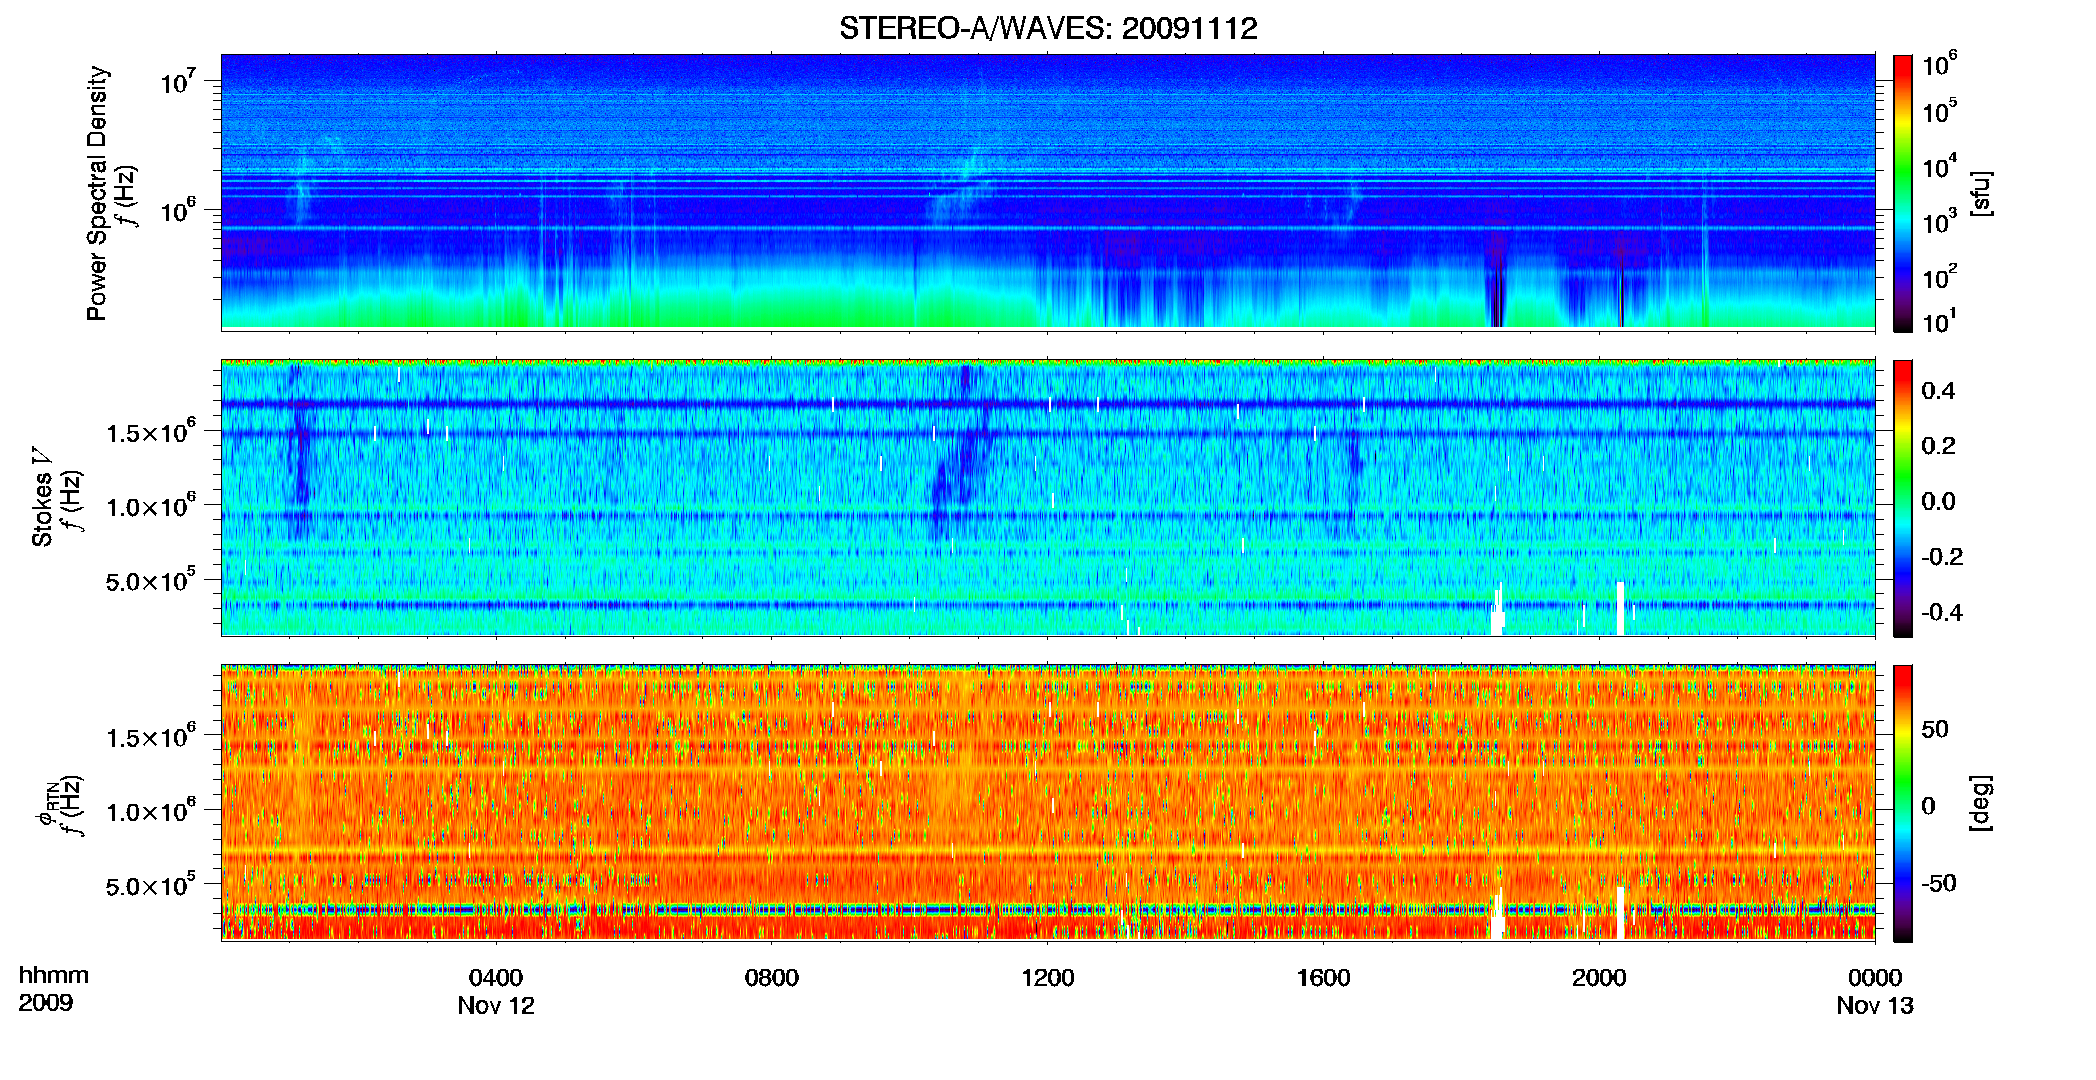
Task: Click the "50" tick on the degrees colorbar
Action: pyautogui.click(x=1935, y=729)
